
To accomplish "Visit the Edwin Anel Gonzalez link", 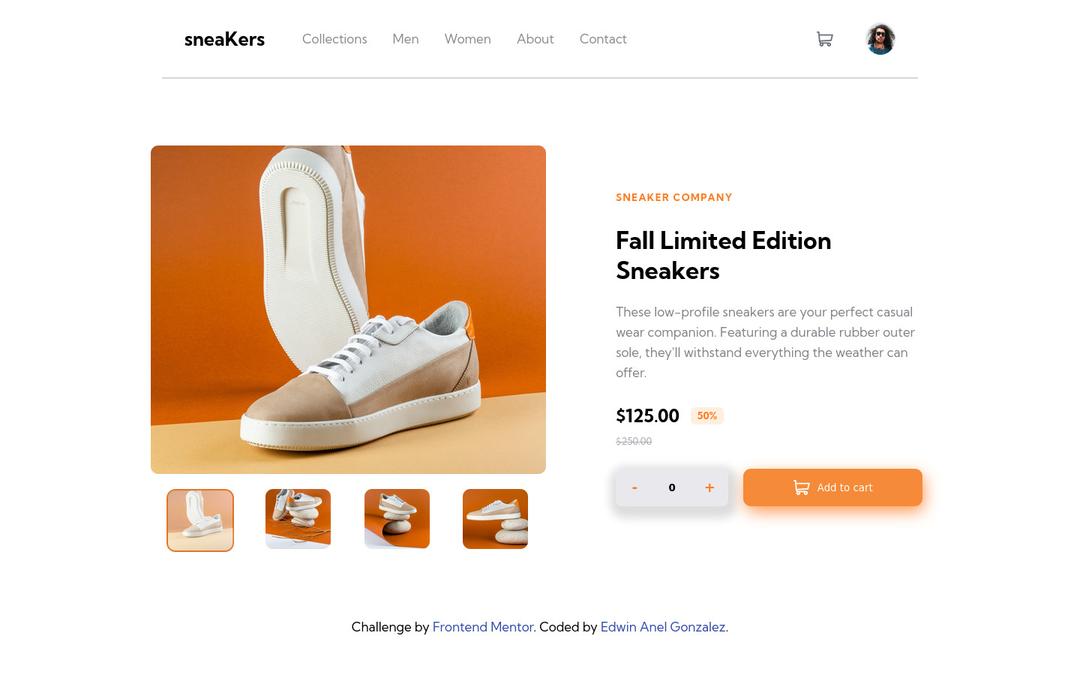I will pos(663,627).
